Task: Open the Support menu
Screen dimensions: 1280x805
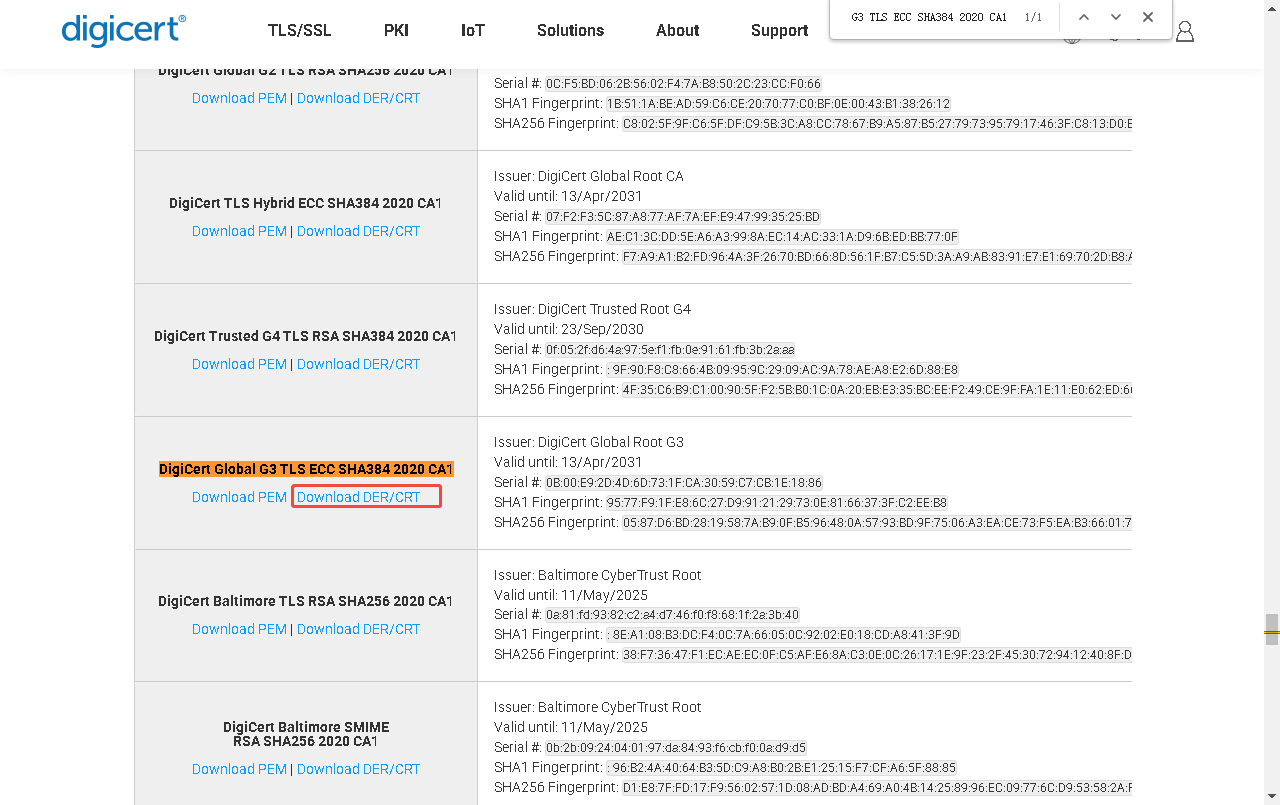Action: pos(779,30)
